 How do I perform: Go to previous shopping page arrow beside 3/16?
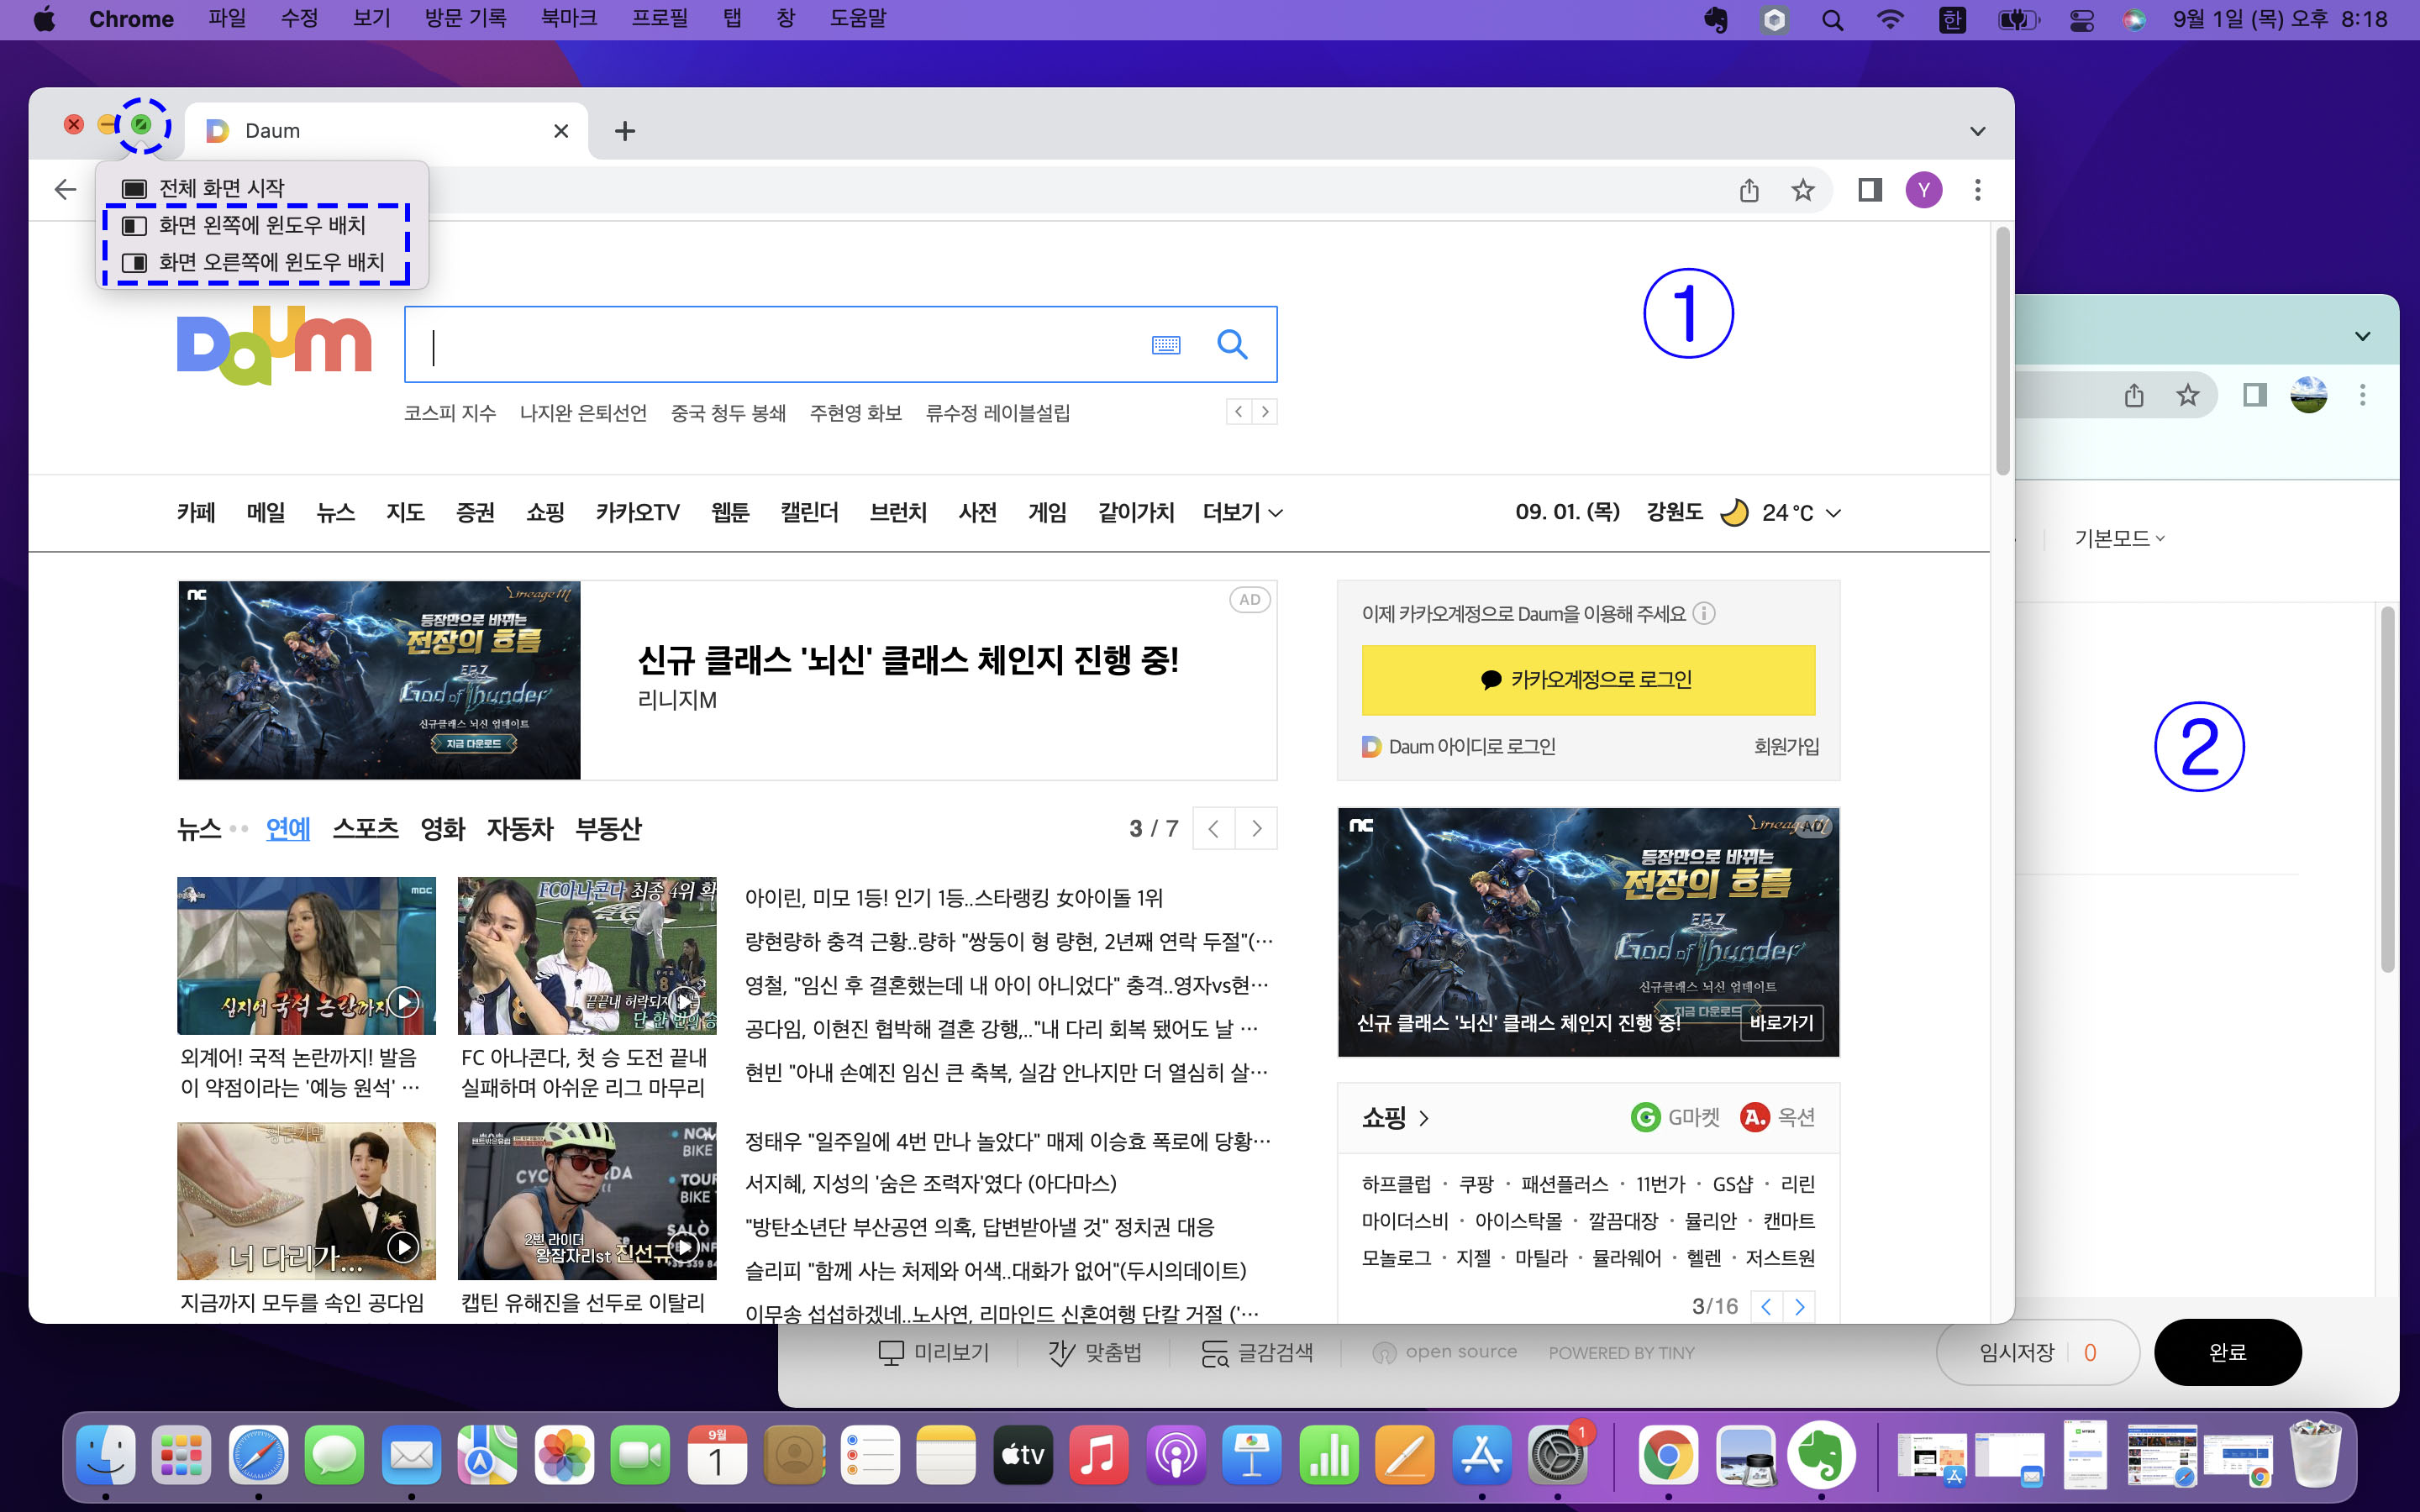click(x=1767, y=1306)
